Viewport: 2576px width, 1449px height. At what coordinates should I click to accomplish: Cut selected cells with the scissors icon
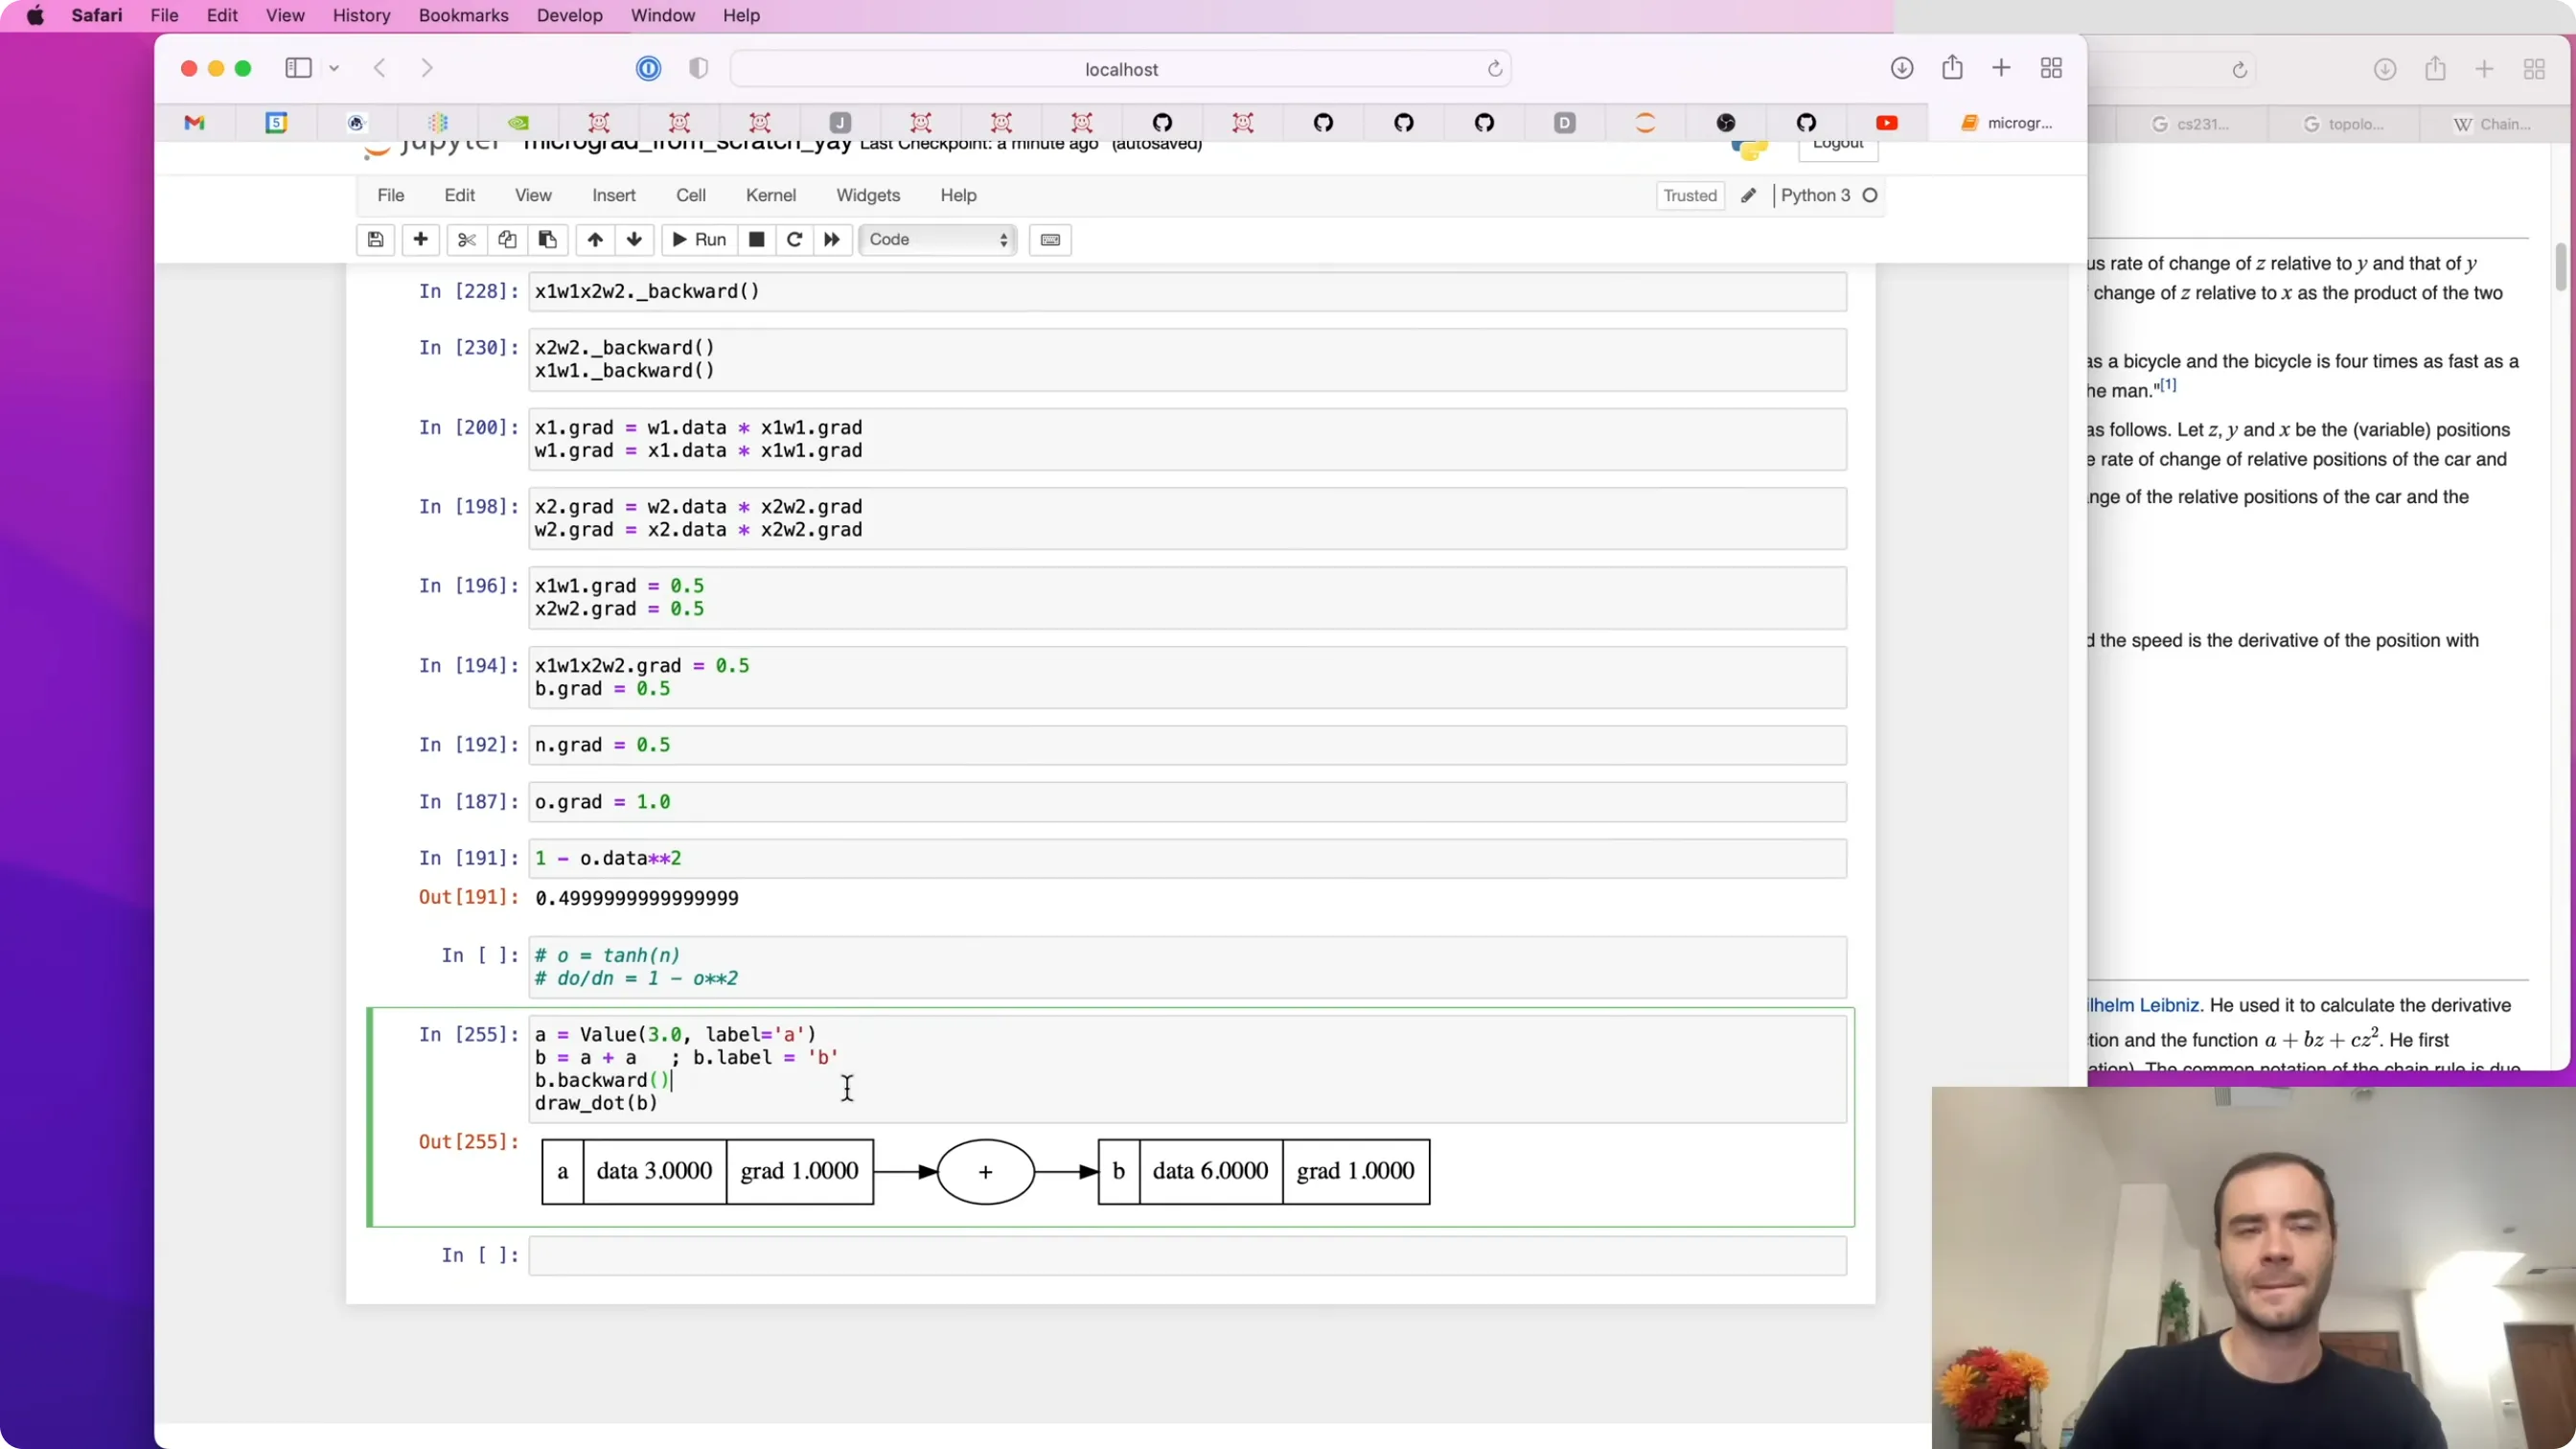tap(466, 240)
